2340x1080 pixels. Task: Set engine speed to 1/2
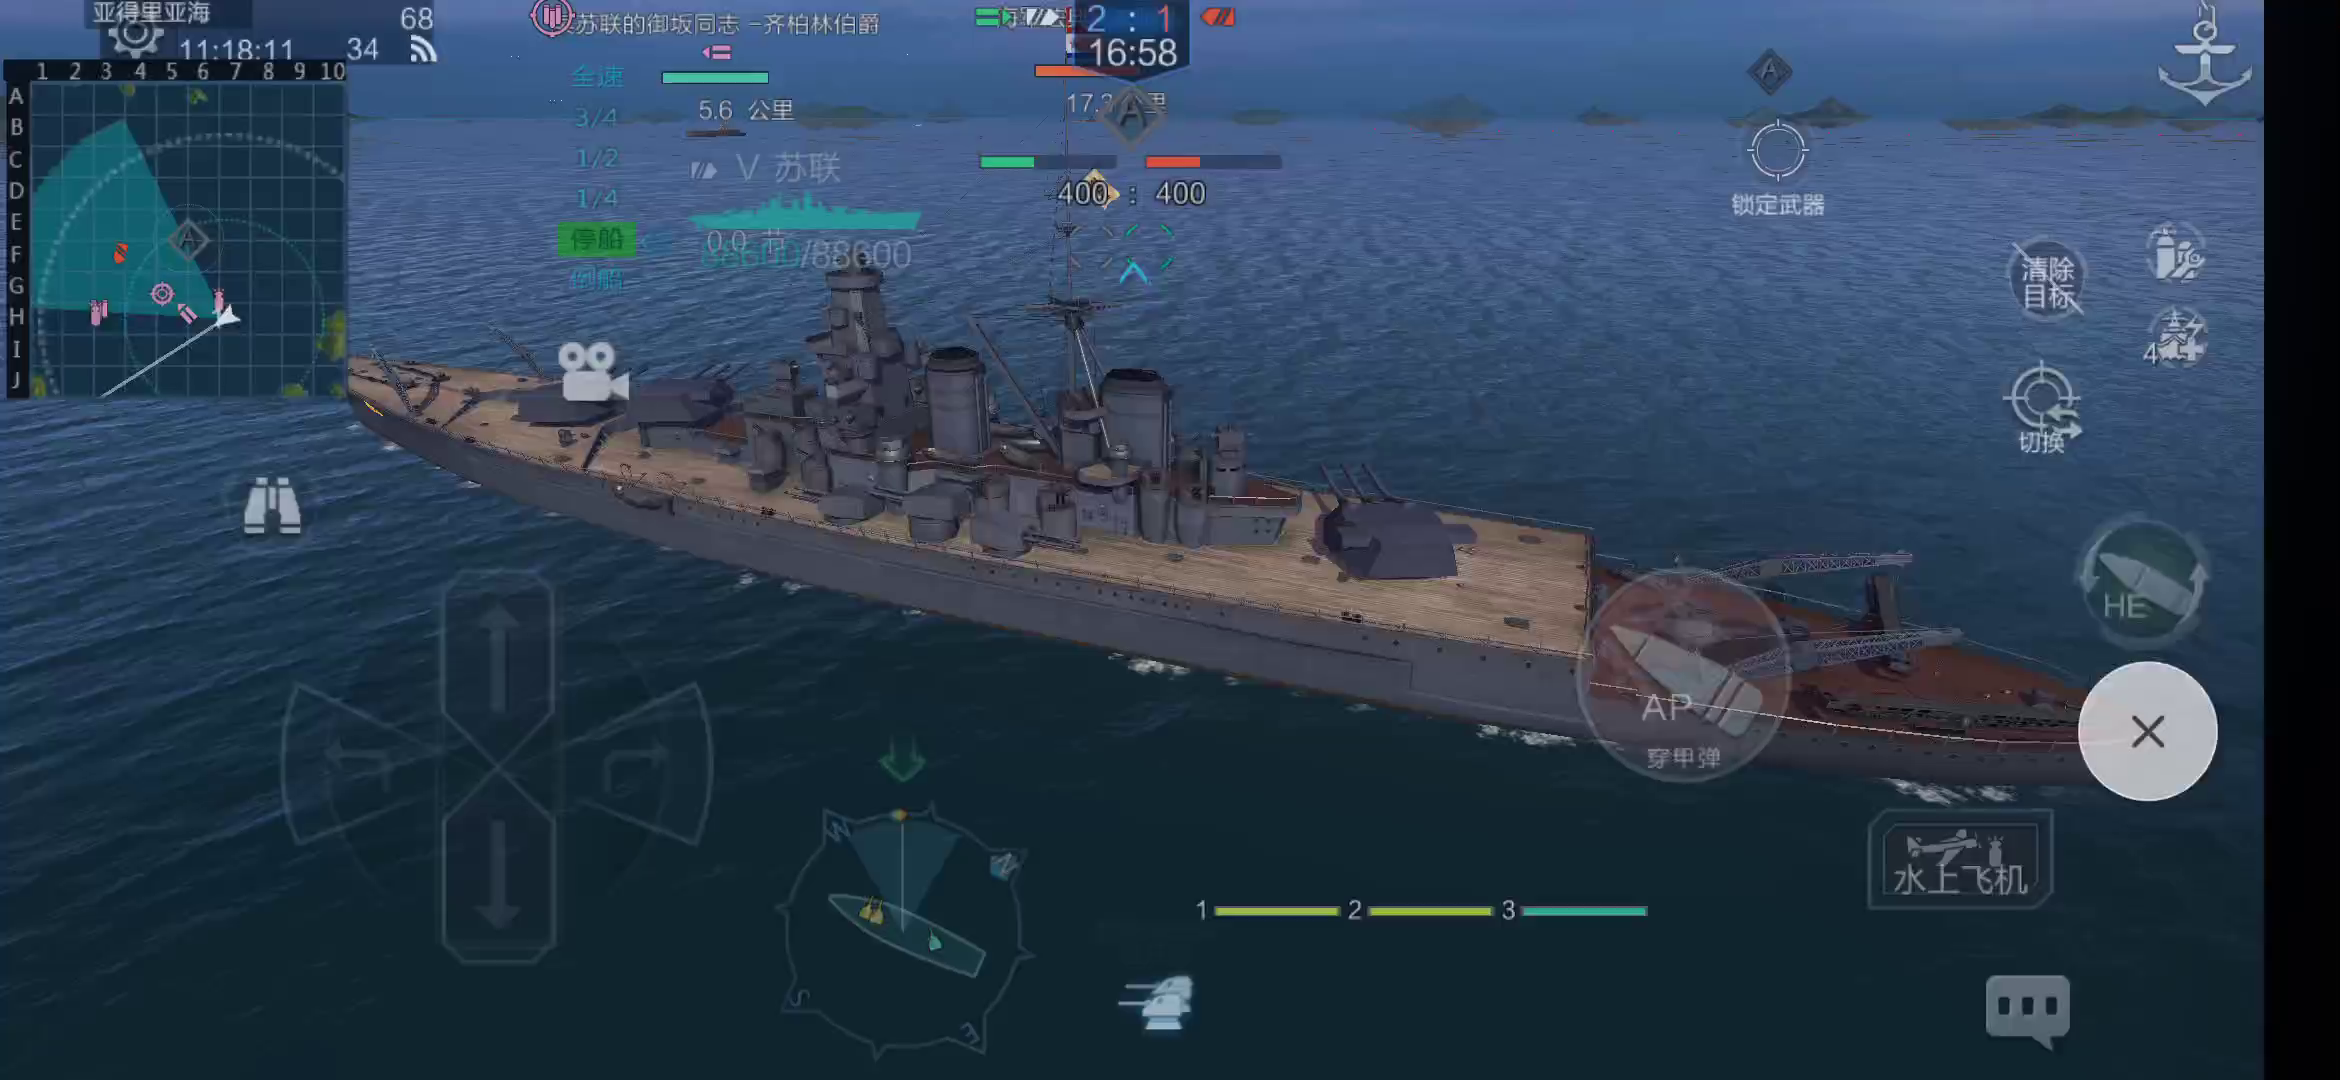tap(597, 158)
